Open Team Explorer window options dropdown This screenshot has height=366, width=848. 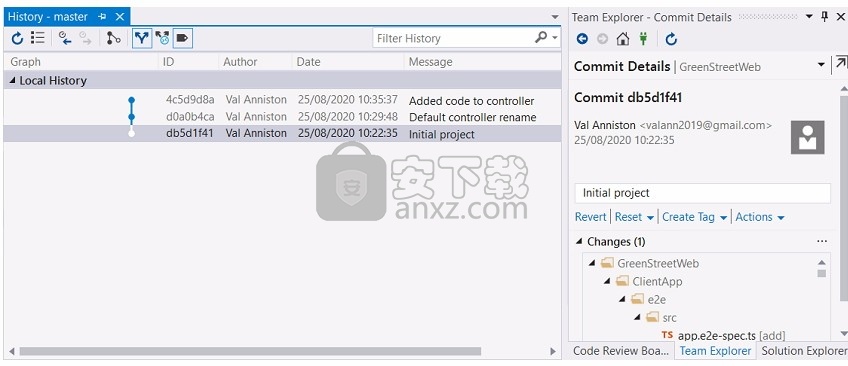coord(809,17)
